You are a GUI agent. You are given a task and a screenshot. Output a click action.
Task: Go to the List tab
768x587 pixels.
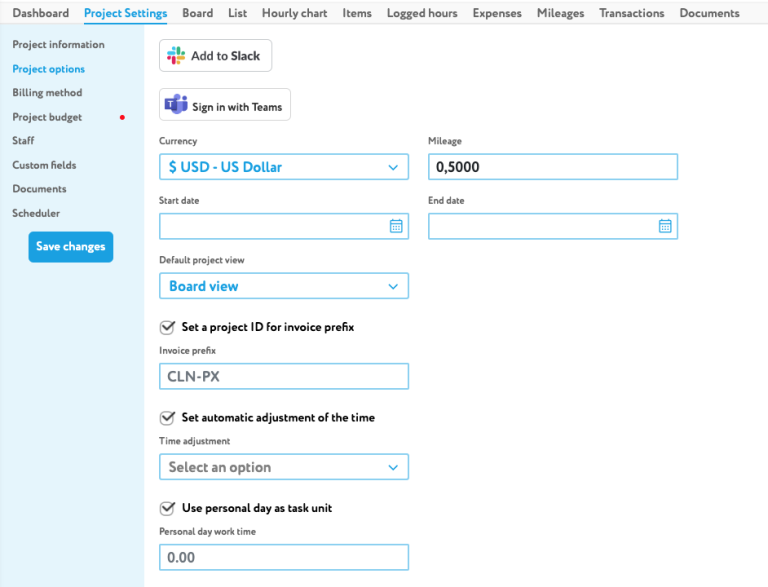tap(238, 13)
